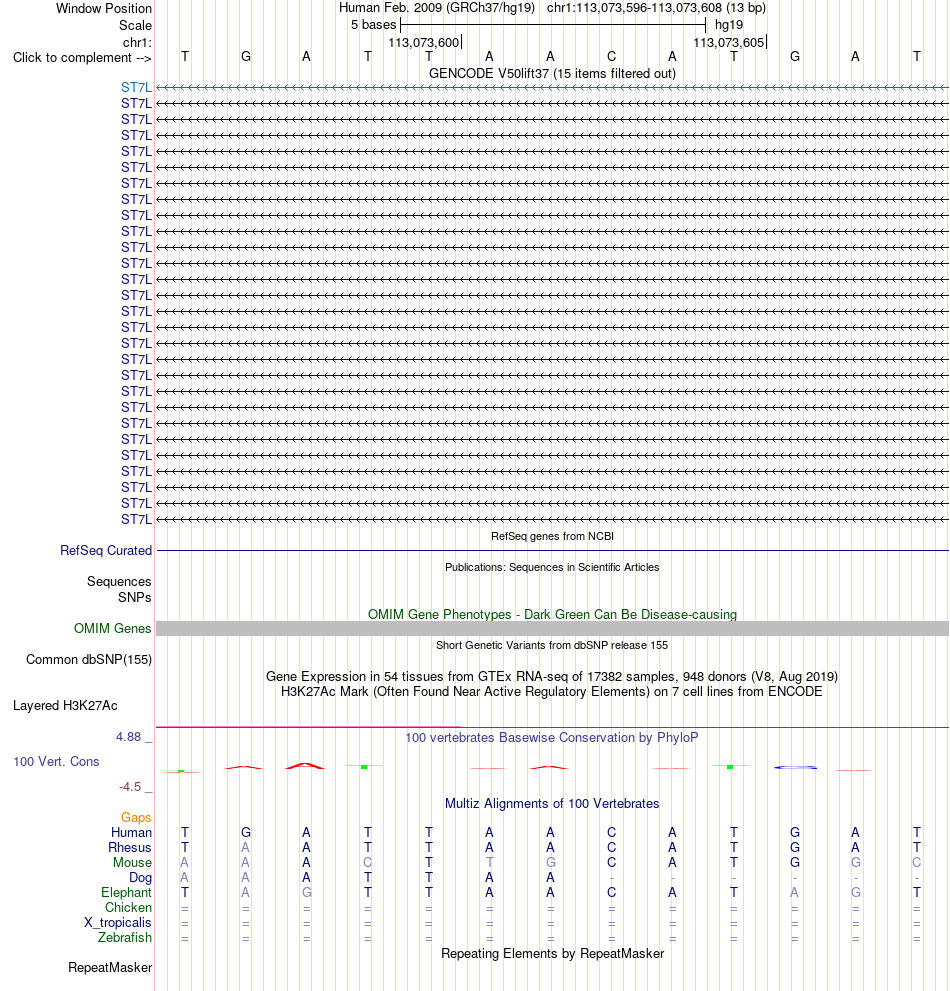The image size is (950, 991).
Task: Select the Mouse alignment row label
Action: (133, 863)
